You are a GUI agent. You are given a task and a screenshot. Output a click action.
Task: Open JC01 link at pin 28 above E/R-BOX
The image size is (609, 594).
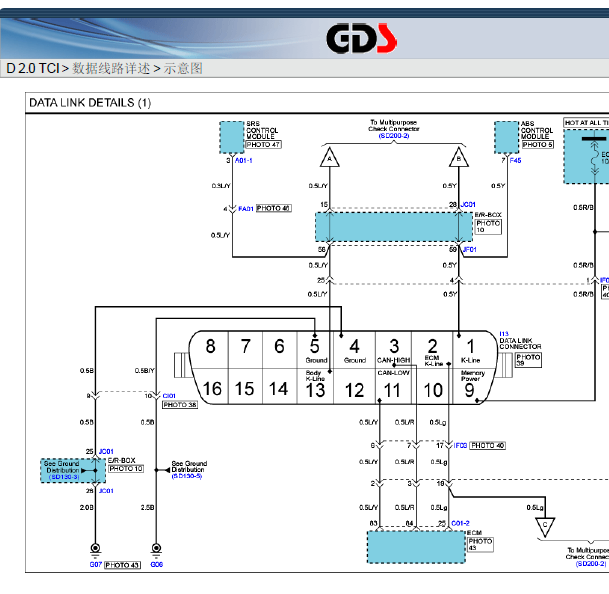point(468,204)
